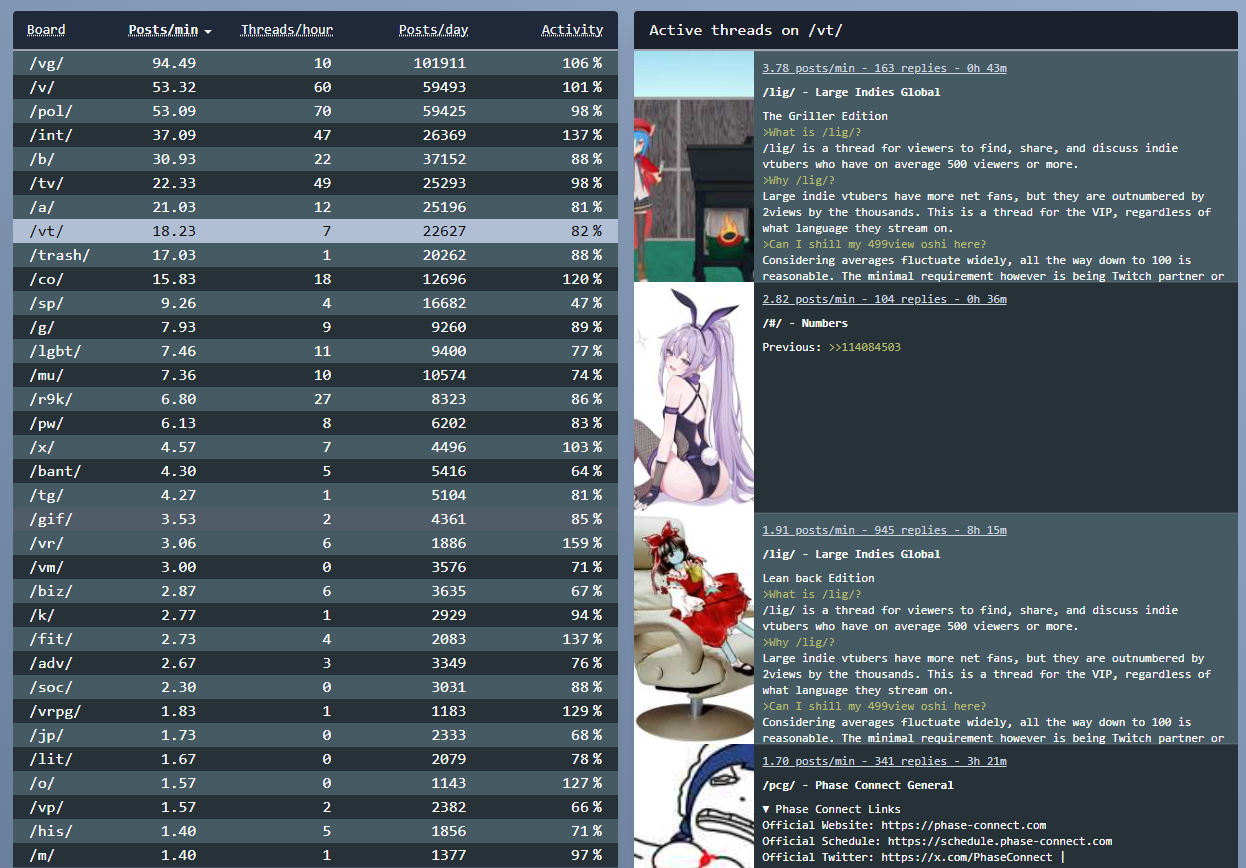Select the /vrpg/ board row
The image size is (1246, 868).
(x=315, y=711)
